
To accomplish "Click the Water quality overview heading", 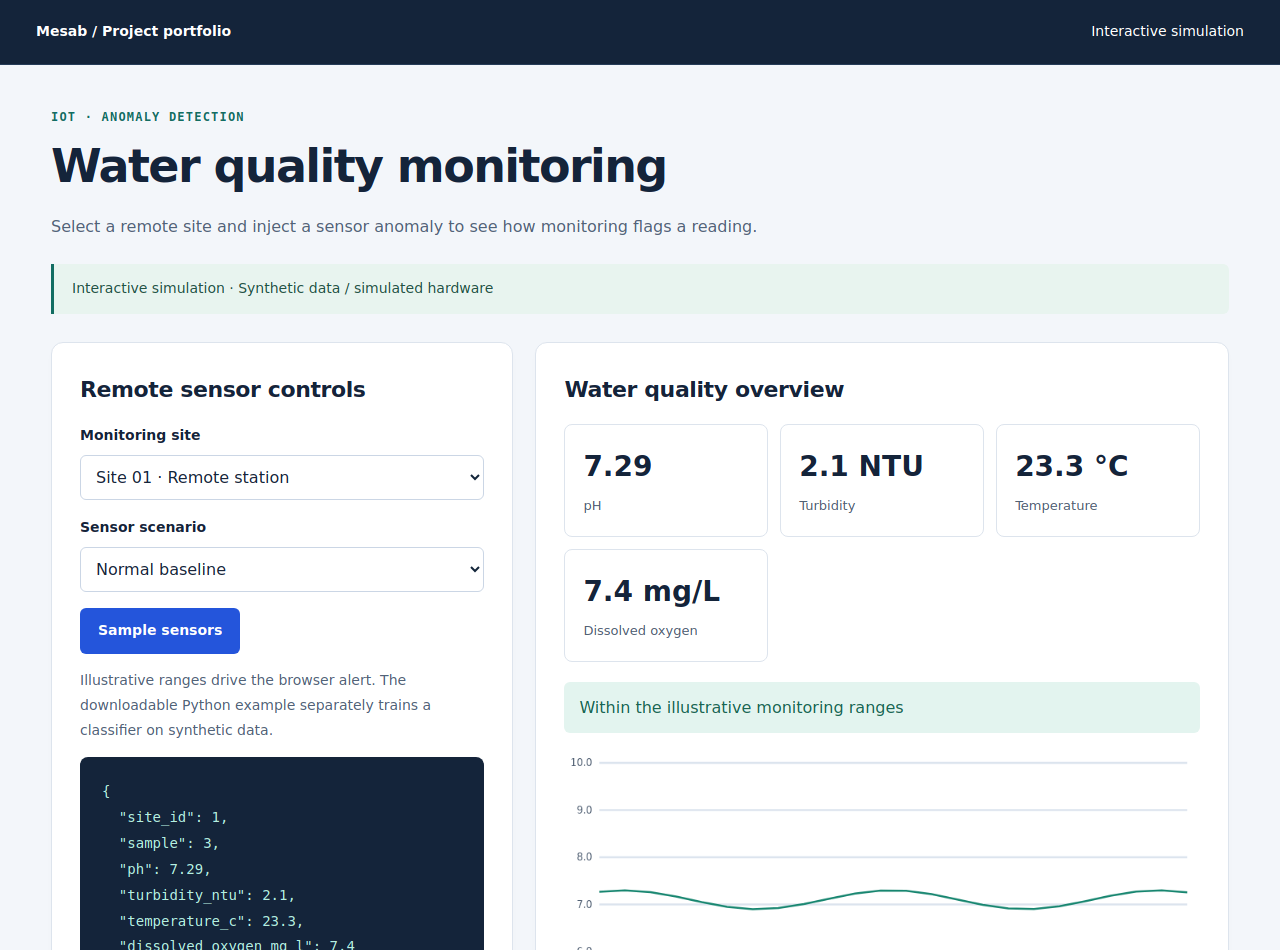I will coord(704,389).
